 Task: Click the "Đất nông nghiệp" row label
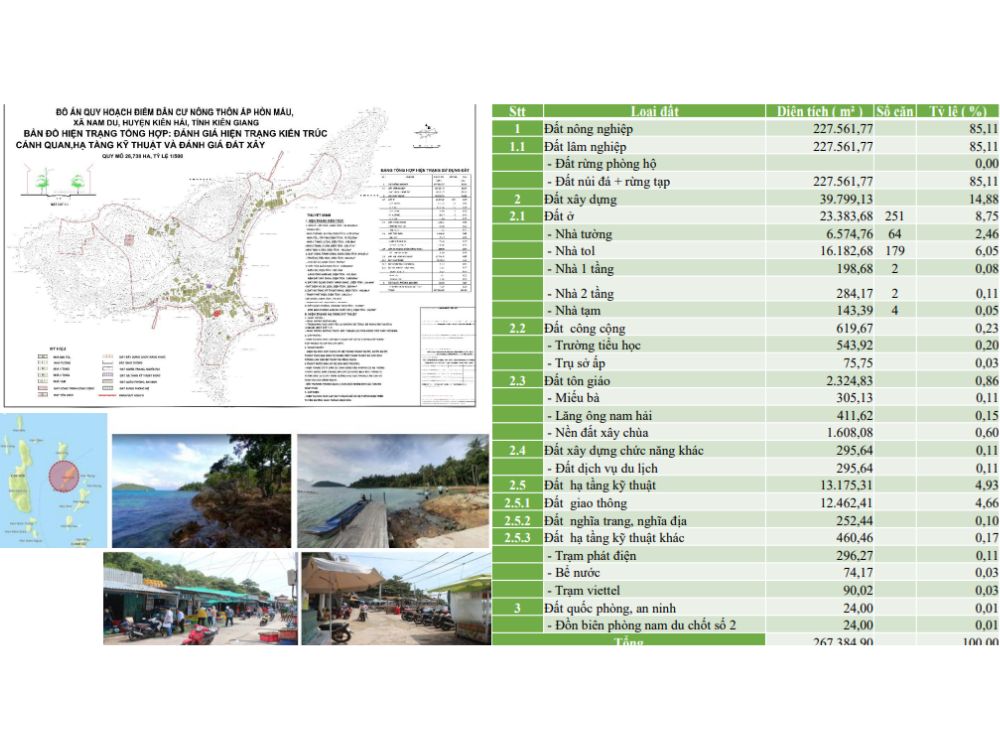point(588,129)
